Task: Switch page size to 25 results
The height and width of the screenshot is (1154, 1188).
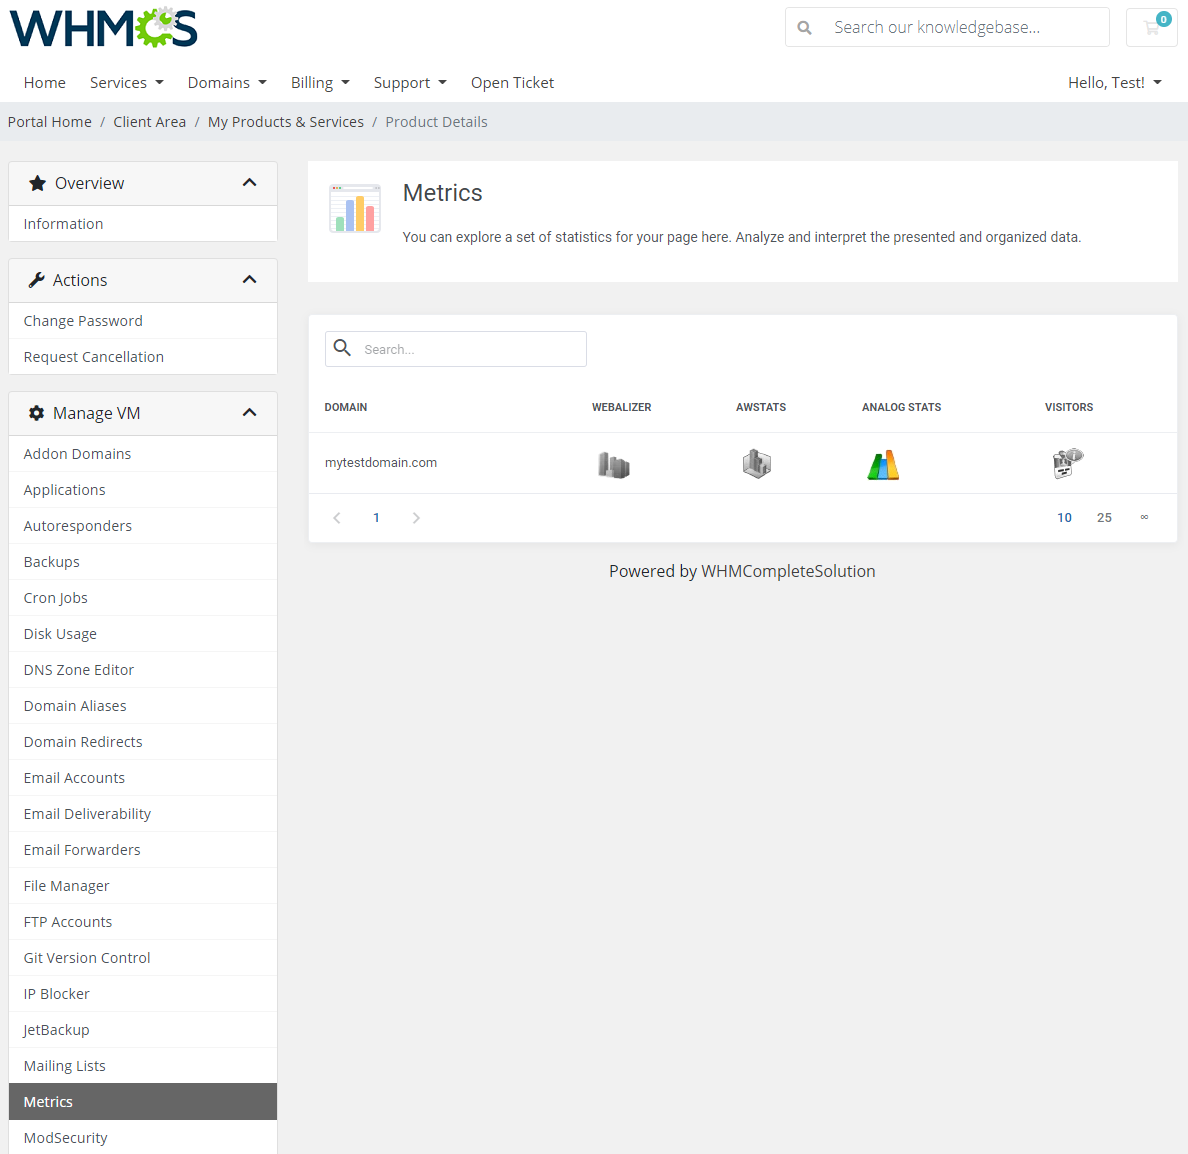Action: pyautogui.click(x=1104, y=517)
